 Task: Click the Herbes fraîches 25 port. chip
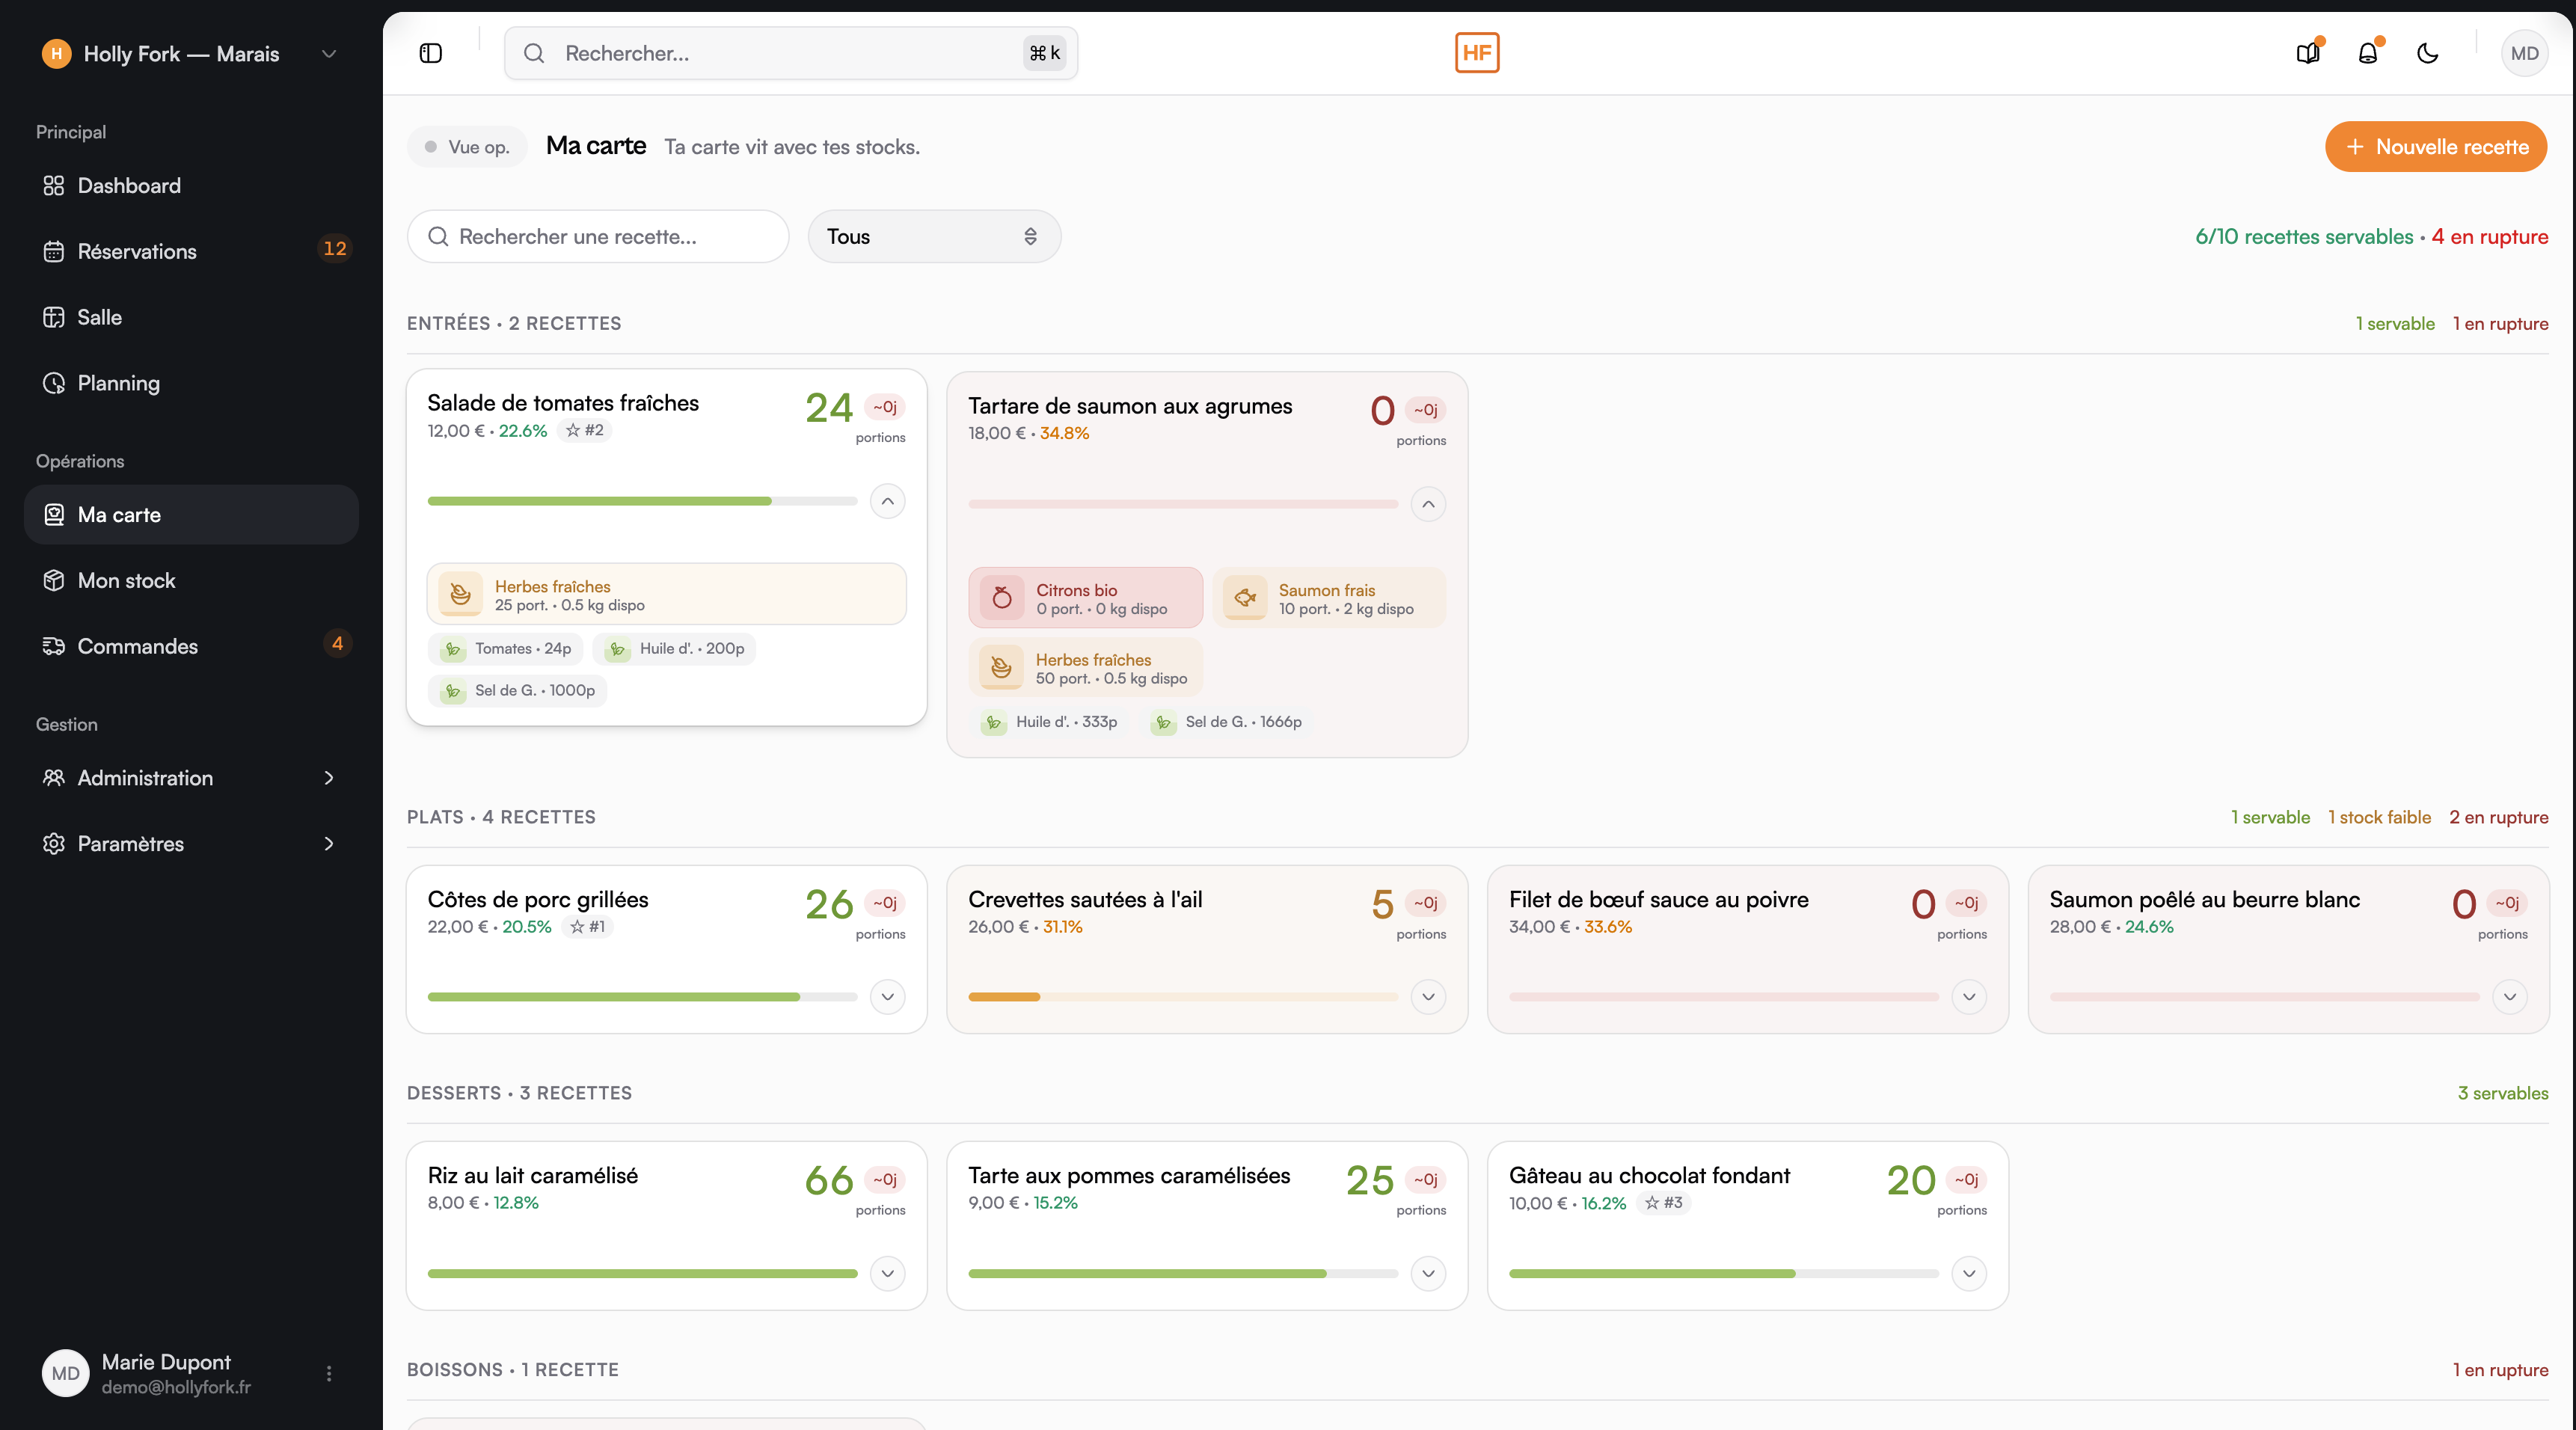(x=666, y=594)
